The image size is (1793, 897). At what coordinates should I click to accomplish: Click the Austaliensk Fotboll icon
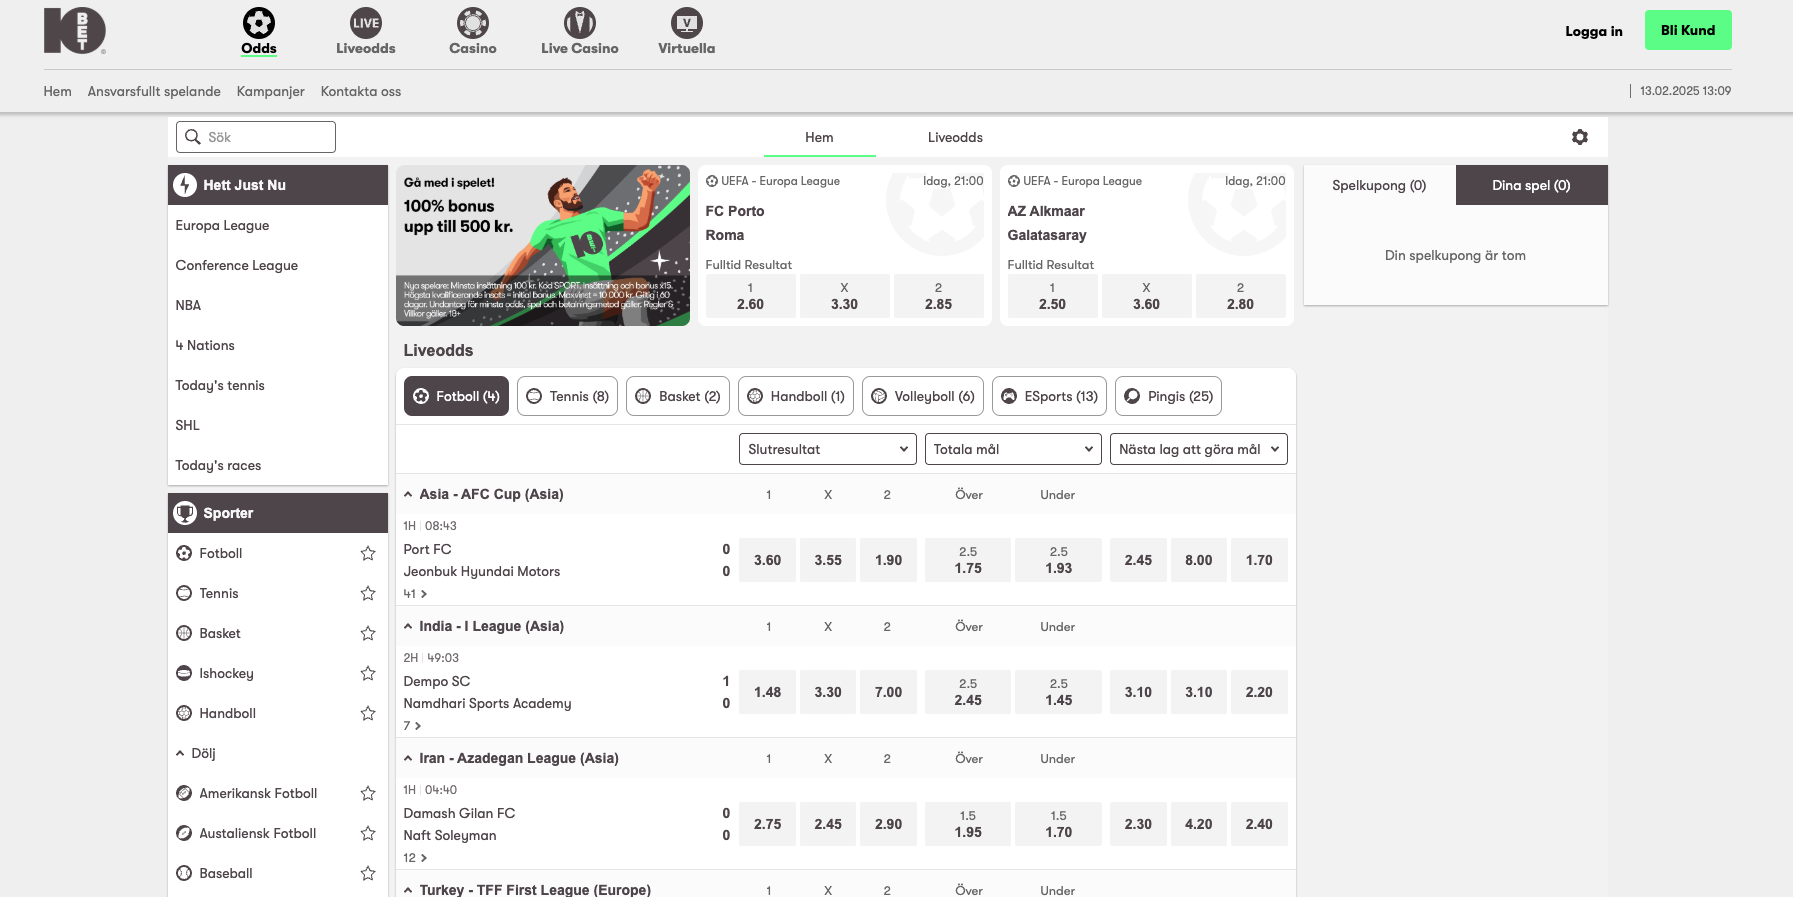pyautogui.click(x=184, y=833)
